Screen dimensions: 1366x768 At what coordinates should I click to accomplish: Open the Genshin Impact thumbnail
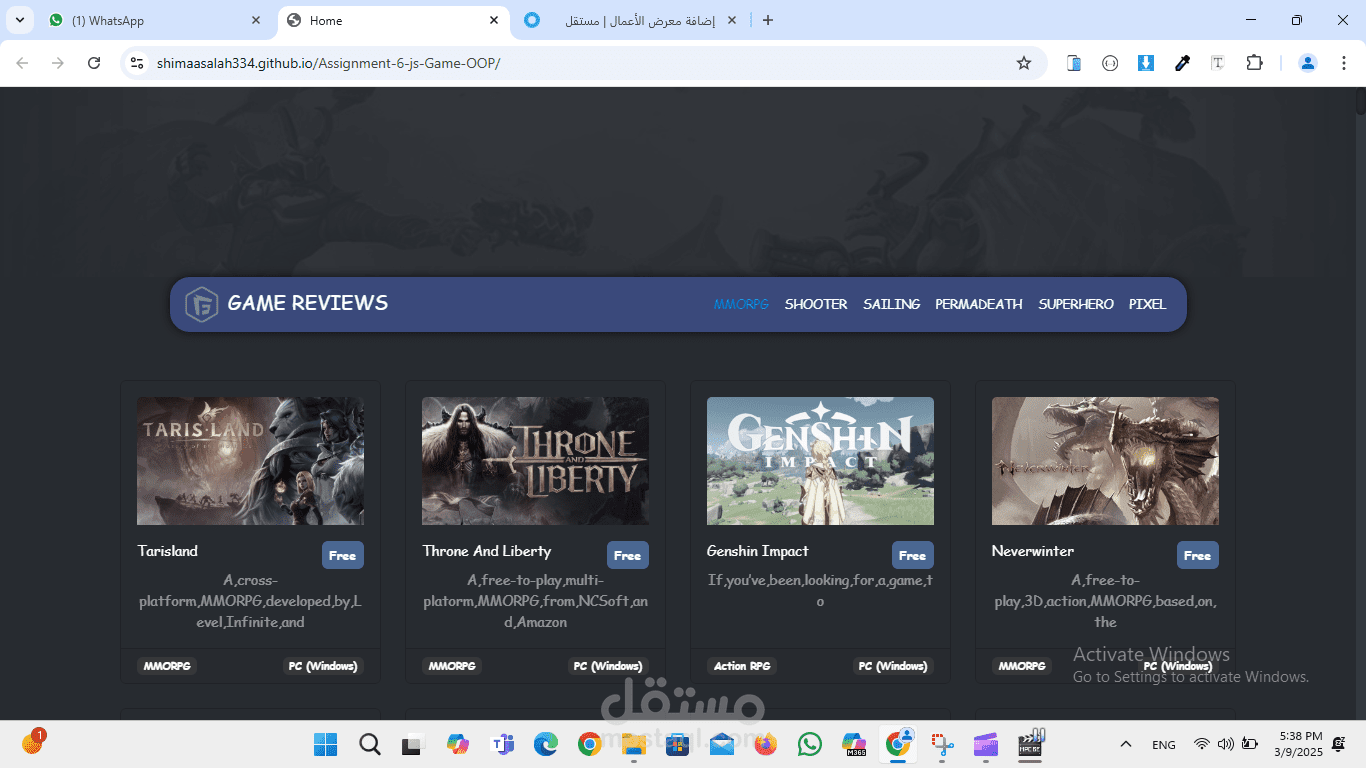pos(820,461)
